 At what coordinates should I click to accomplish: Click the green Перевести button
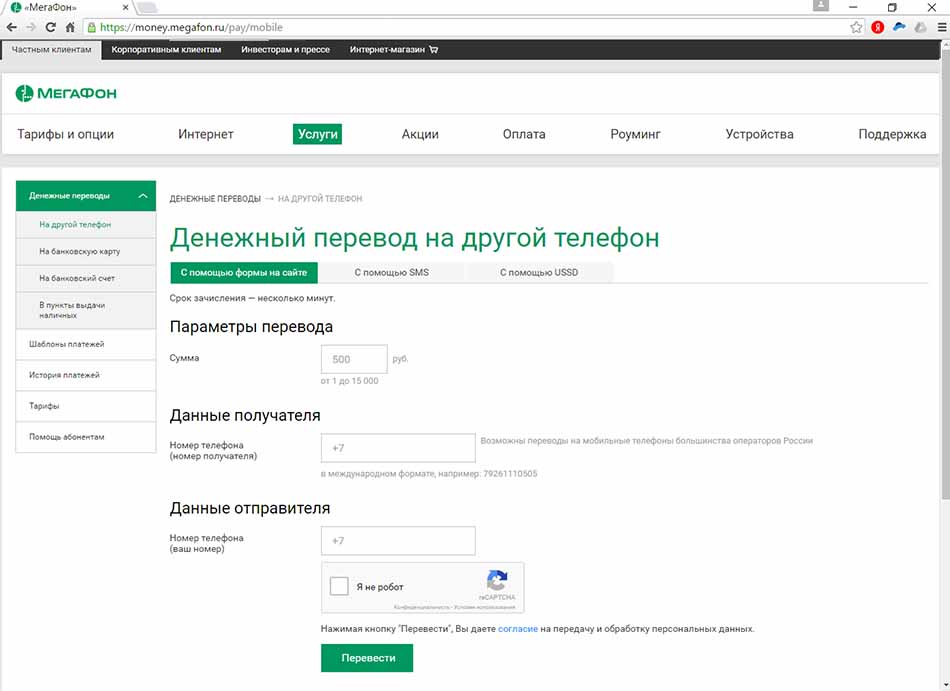click(x=367, y=658)
